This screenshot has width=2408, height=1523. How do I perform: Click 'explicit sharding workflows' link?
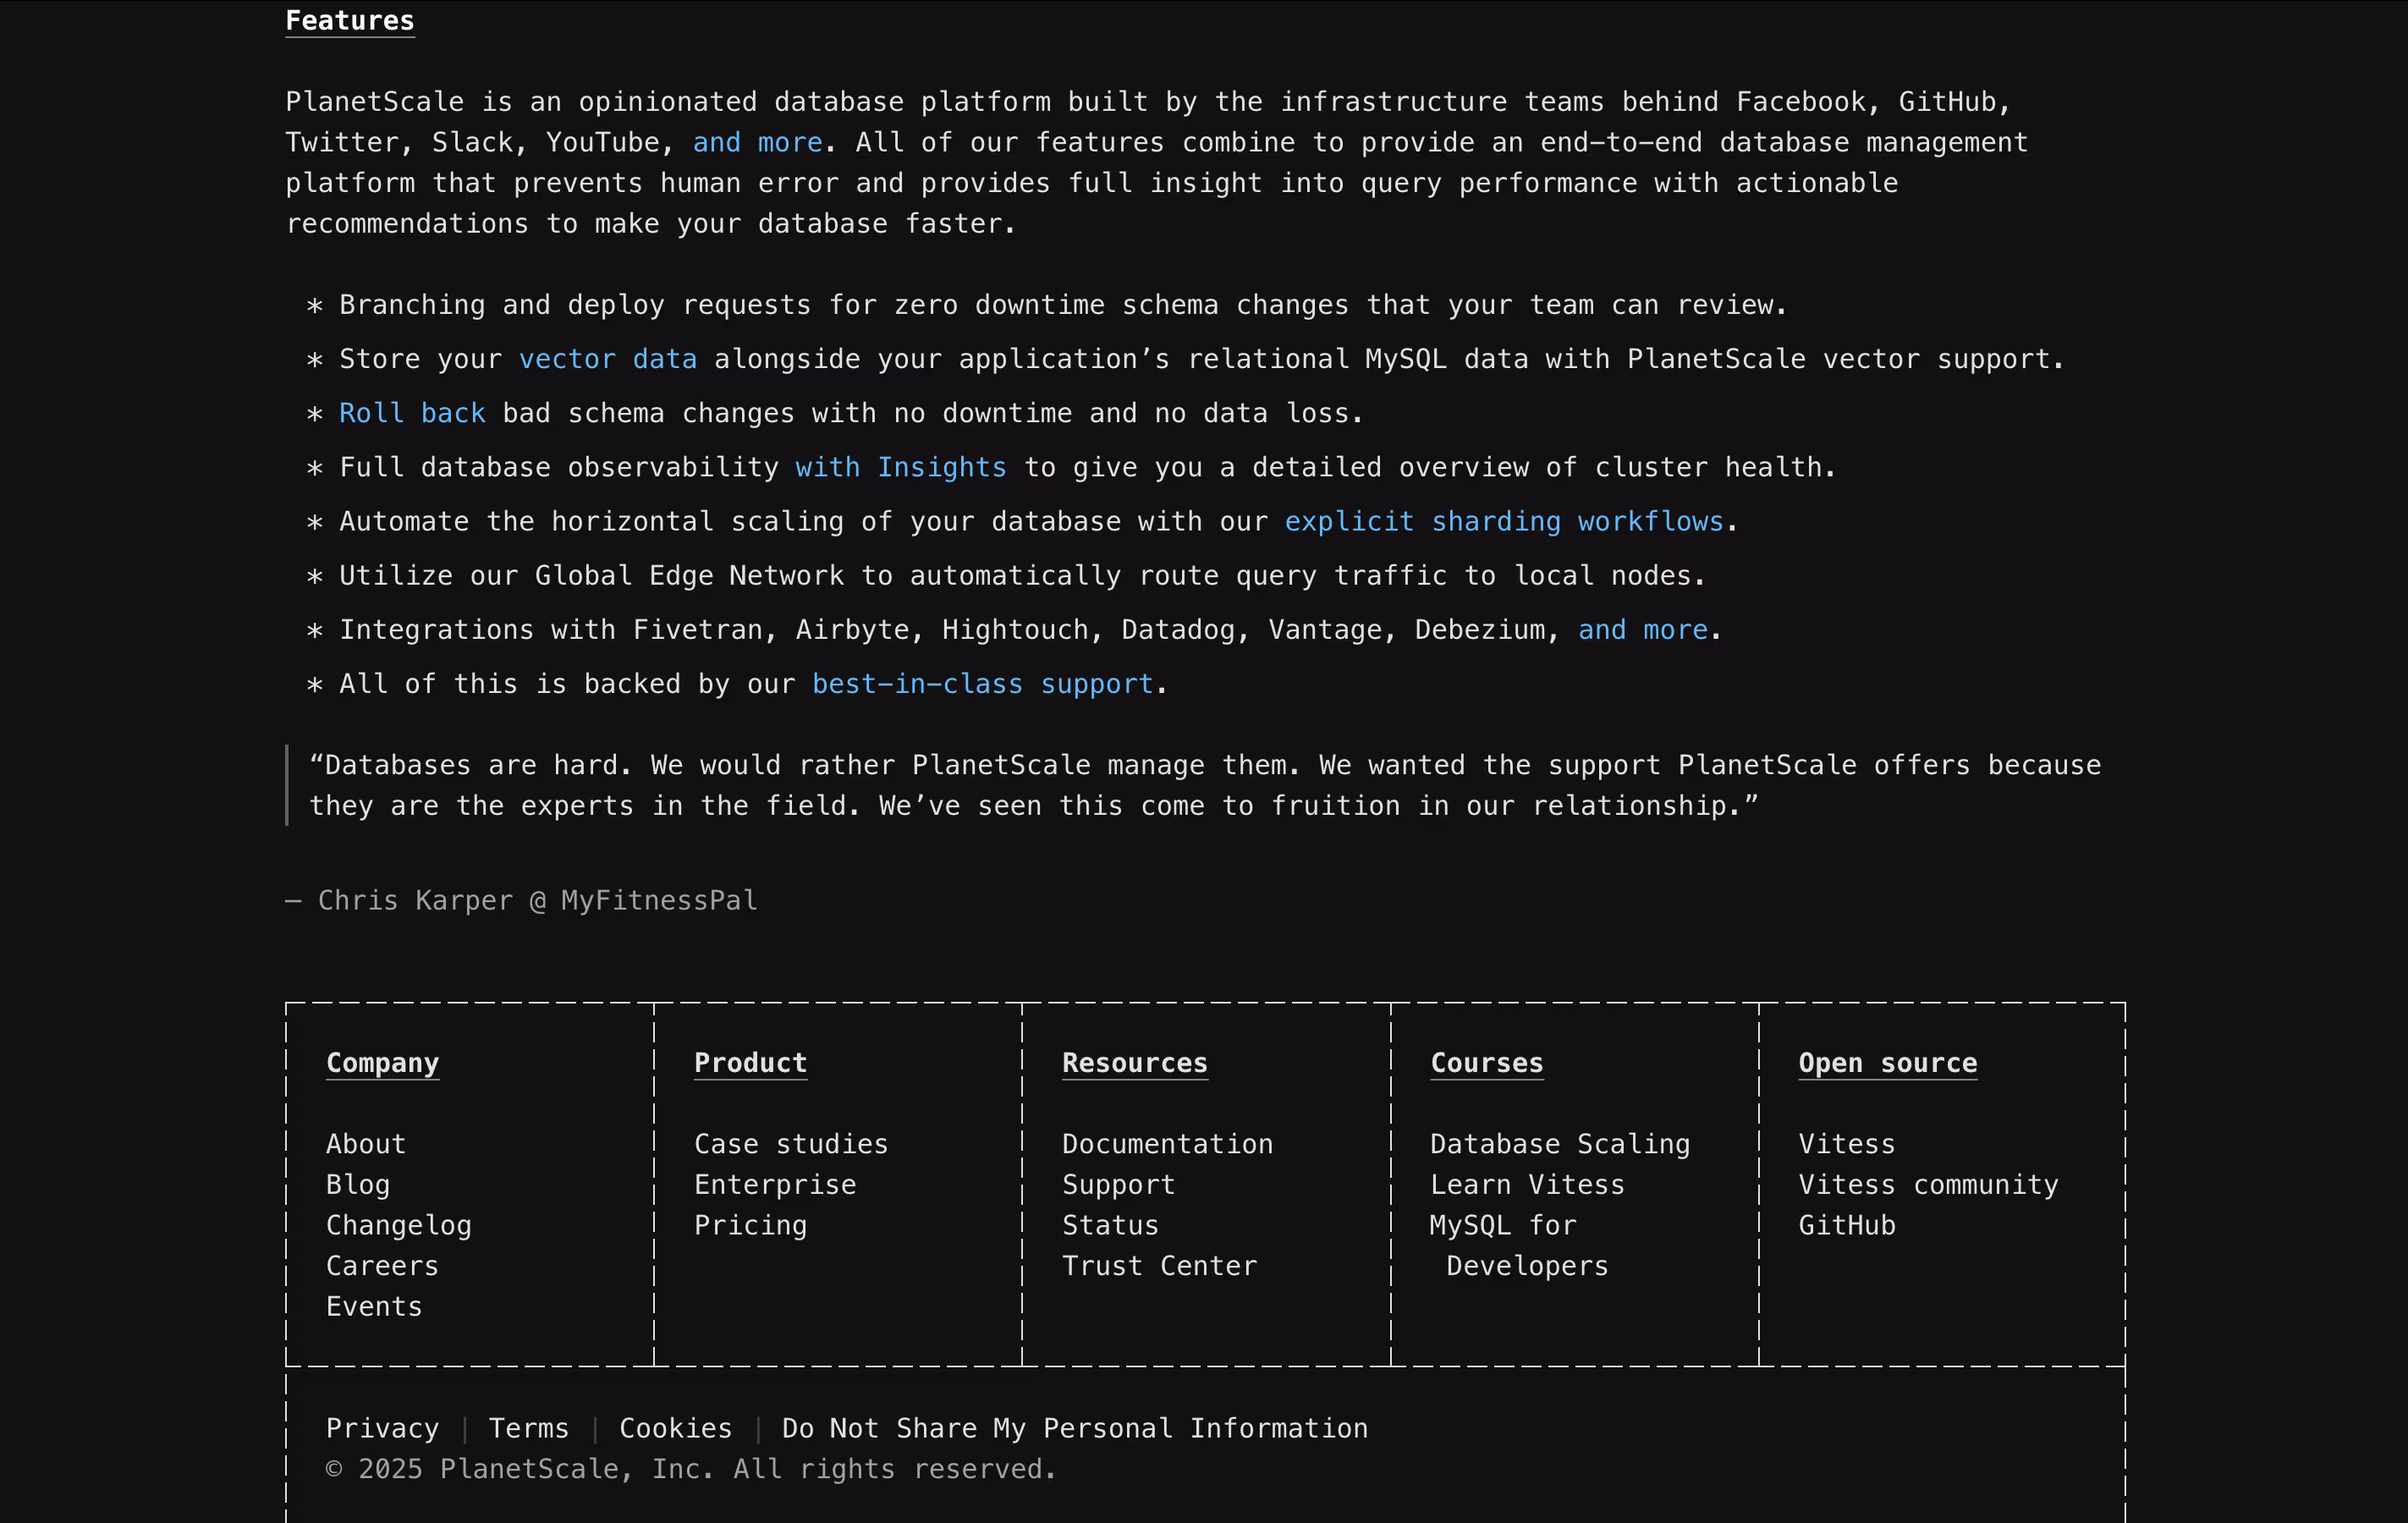pos(1503,521)
